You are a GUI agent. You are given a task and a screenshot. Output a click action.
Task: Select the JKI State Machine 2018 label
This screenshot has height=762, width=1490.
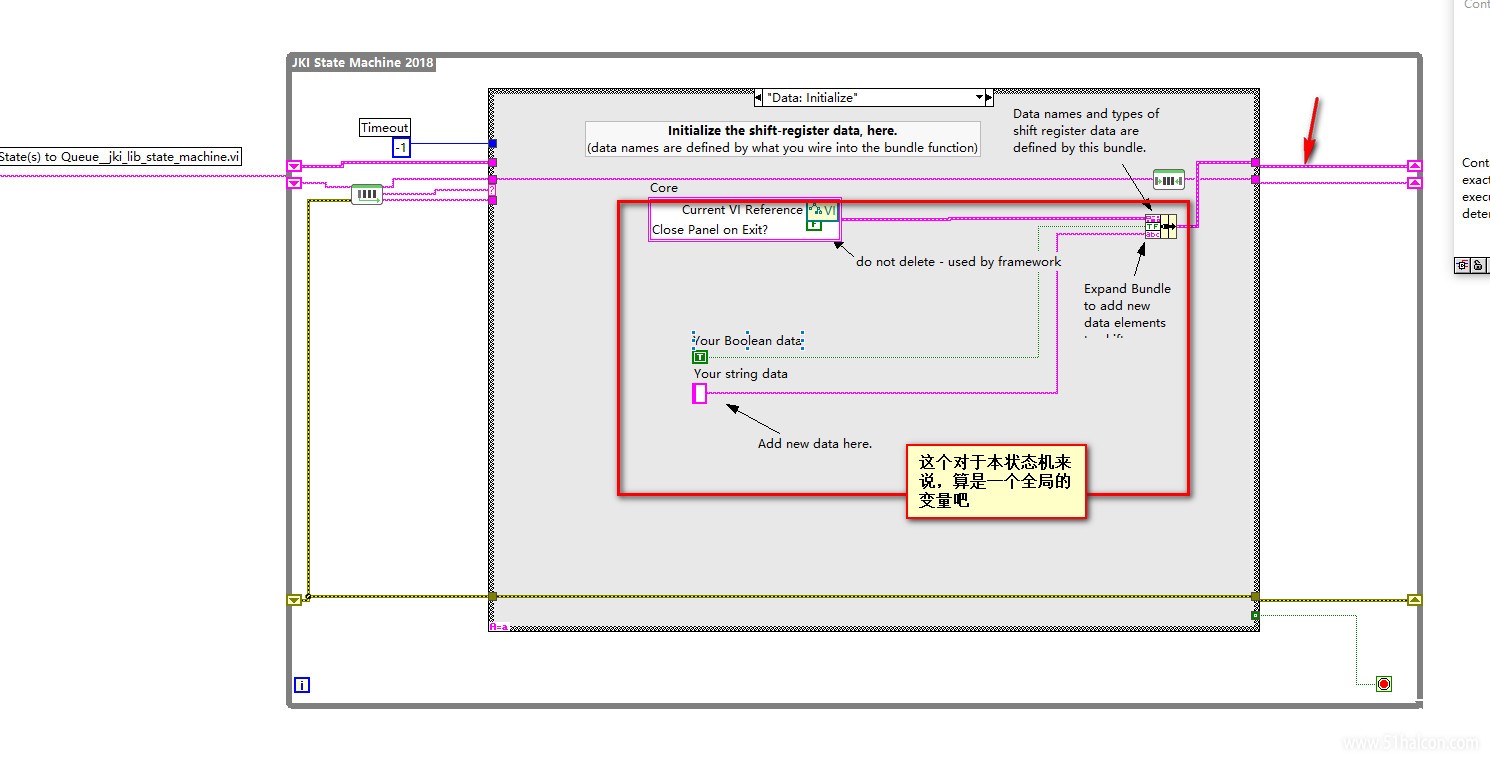tap(362, 63)
